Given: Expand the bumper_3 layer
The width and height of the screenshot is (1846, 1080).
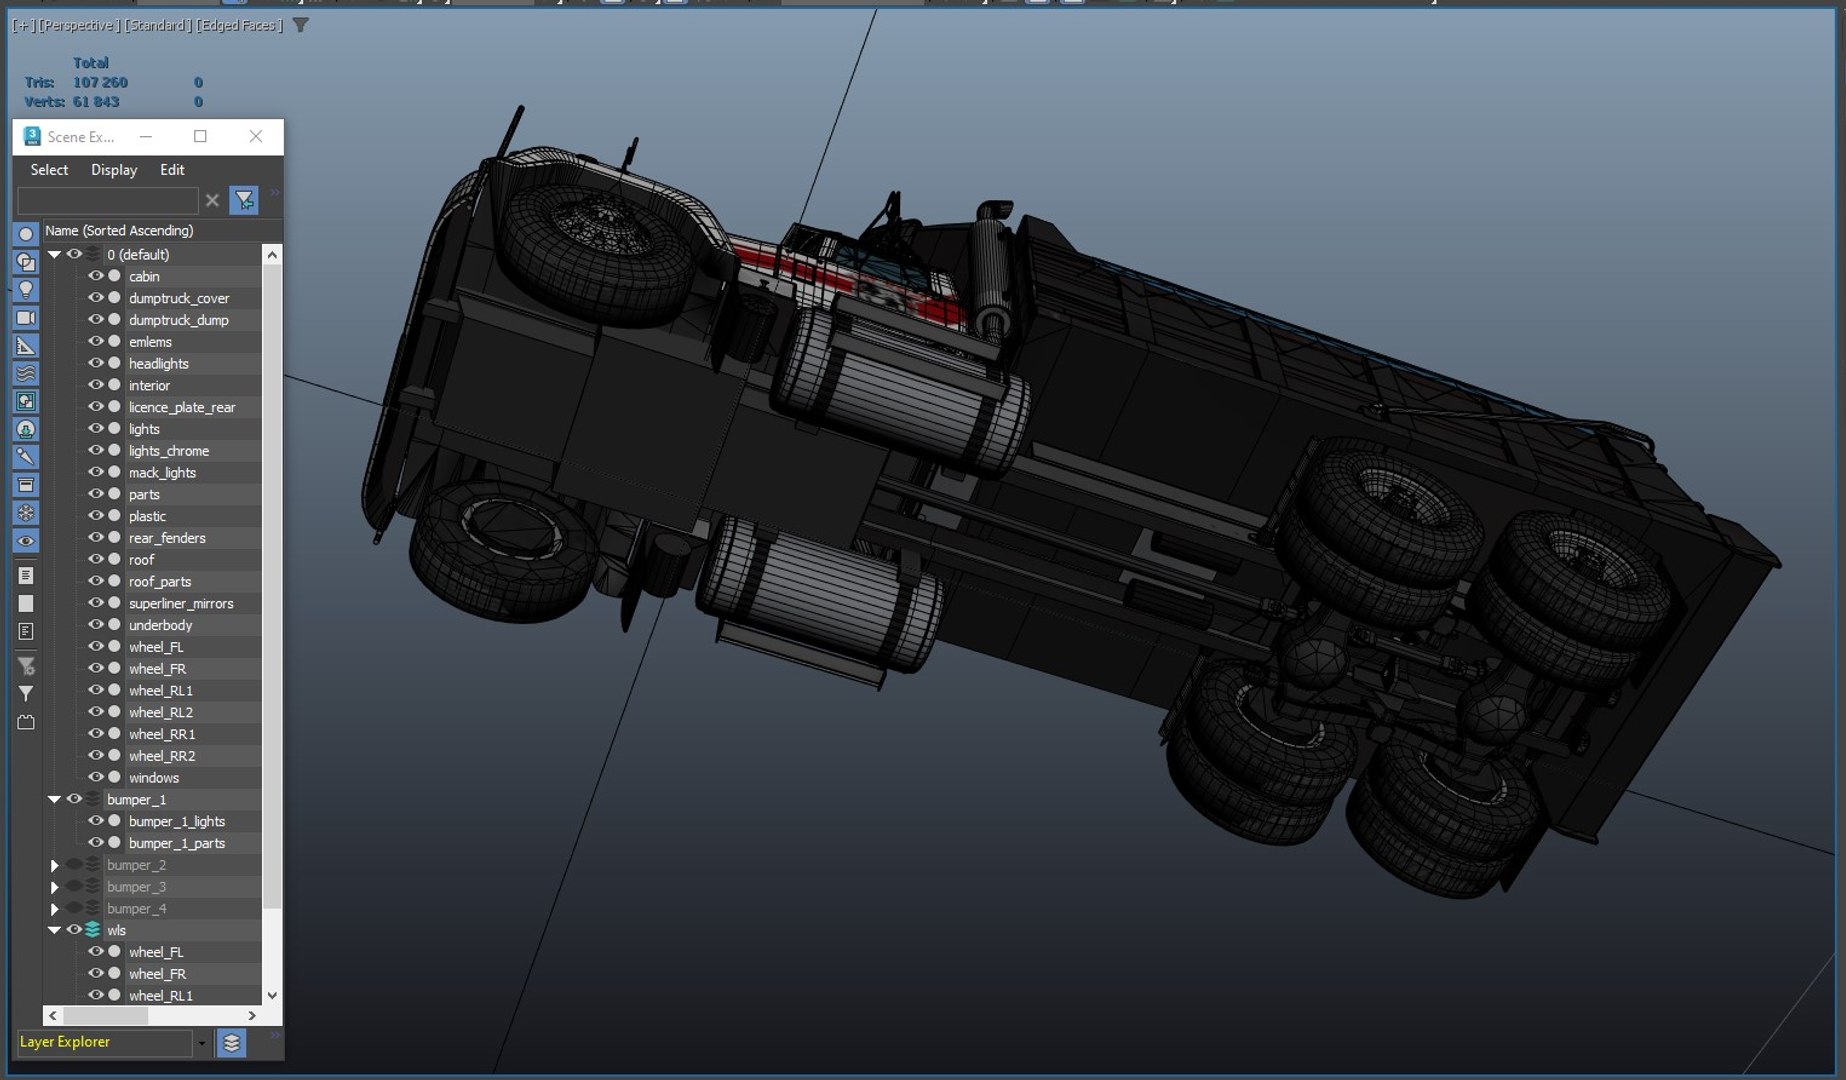Looking at the screenshot, I should point(54,887).
